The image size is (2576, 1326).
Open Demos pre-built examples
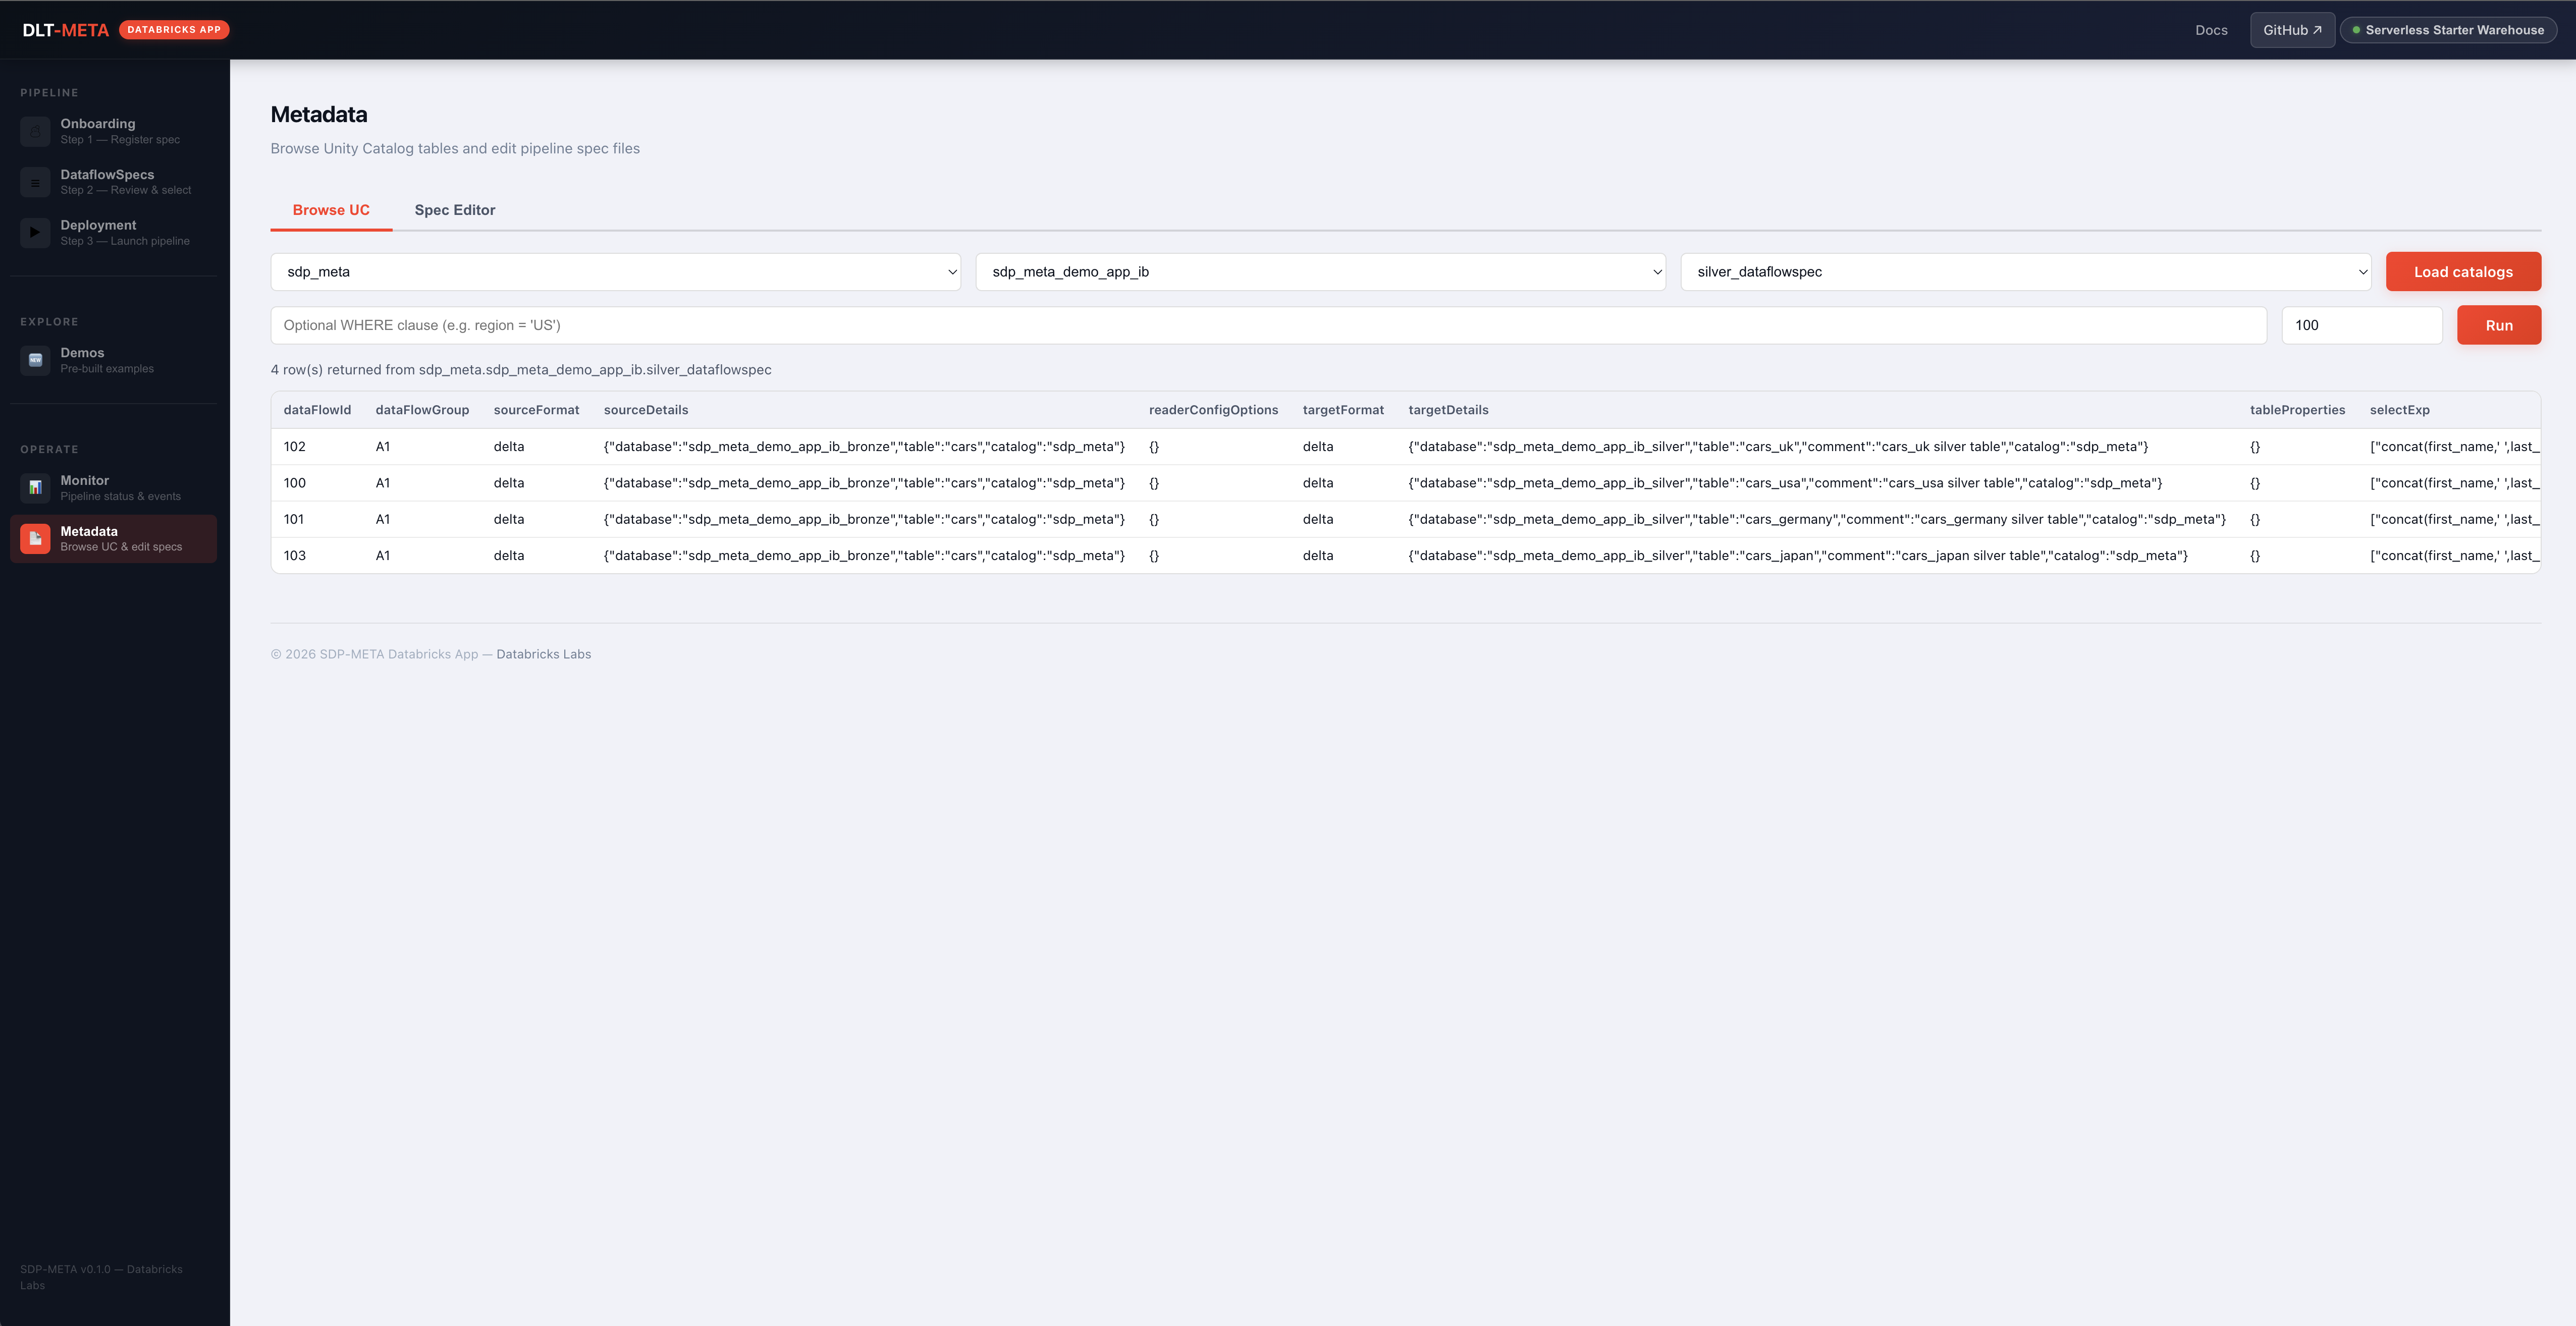pos(113,360)
